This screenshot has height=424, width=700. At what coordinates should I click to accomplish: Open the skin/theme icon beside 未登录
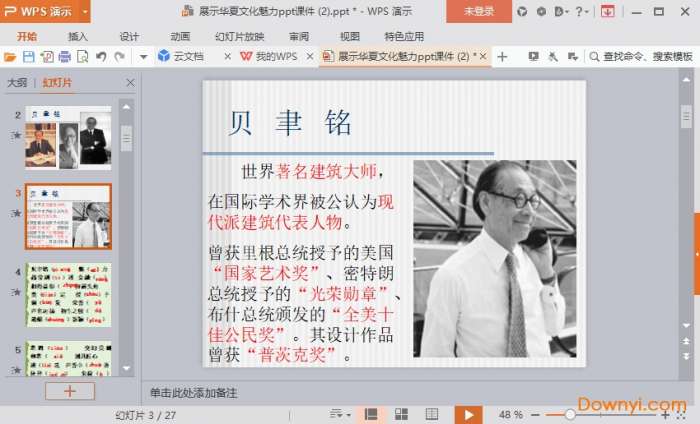pos(522,12)
